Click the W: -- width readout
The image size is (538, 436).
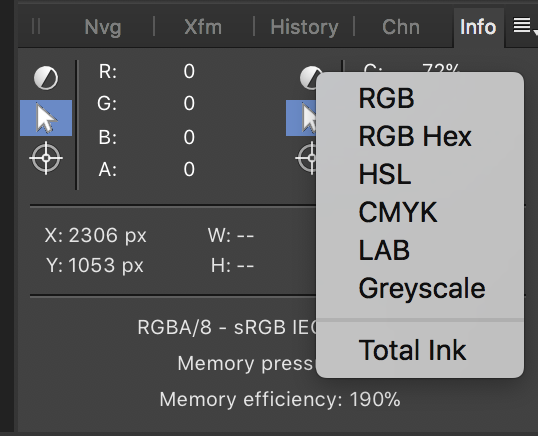point(231,236)
